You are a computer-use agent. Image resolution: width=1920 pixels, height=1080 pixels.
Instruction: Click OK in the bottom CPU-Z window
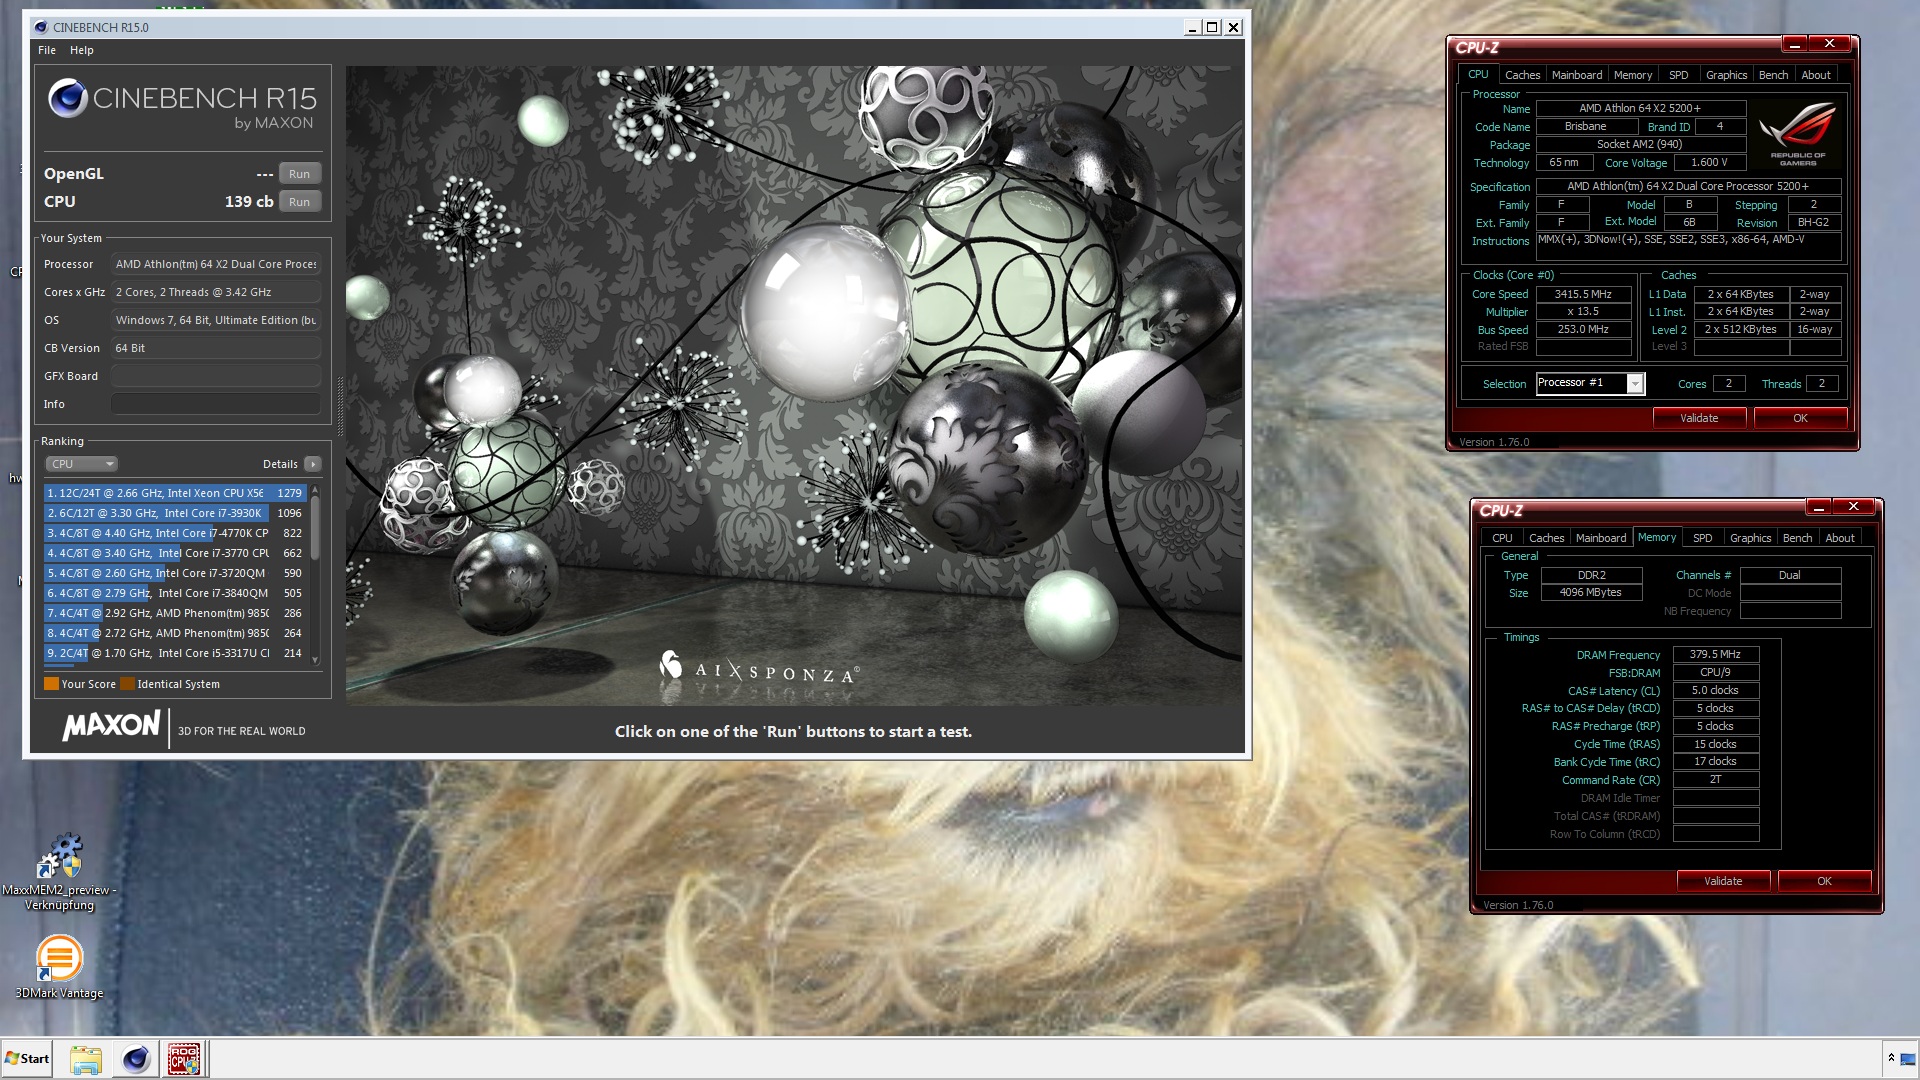[x=1824, y=881]
